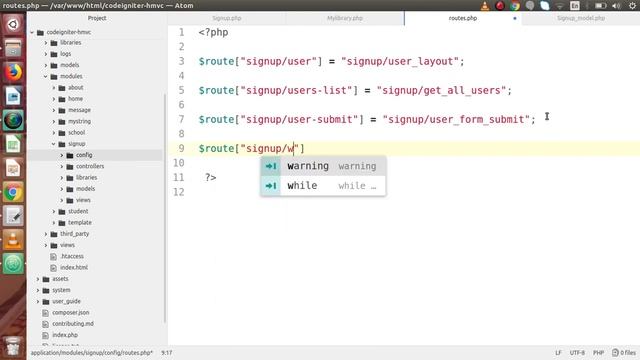Open contributing.md in the tree
Image resolution: width=640 pixels, height=360 pixels.
click(x=73, y=324)
